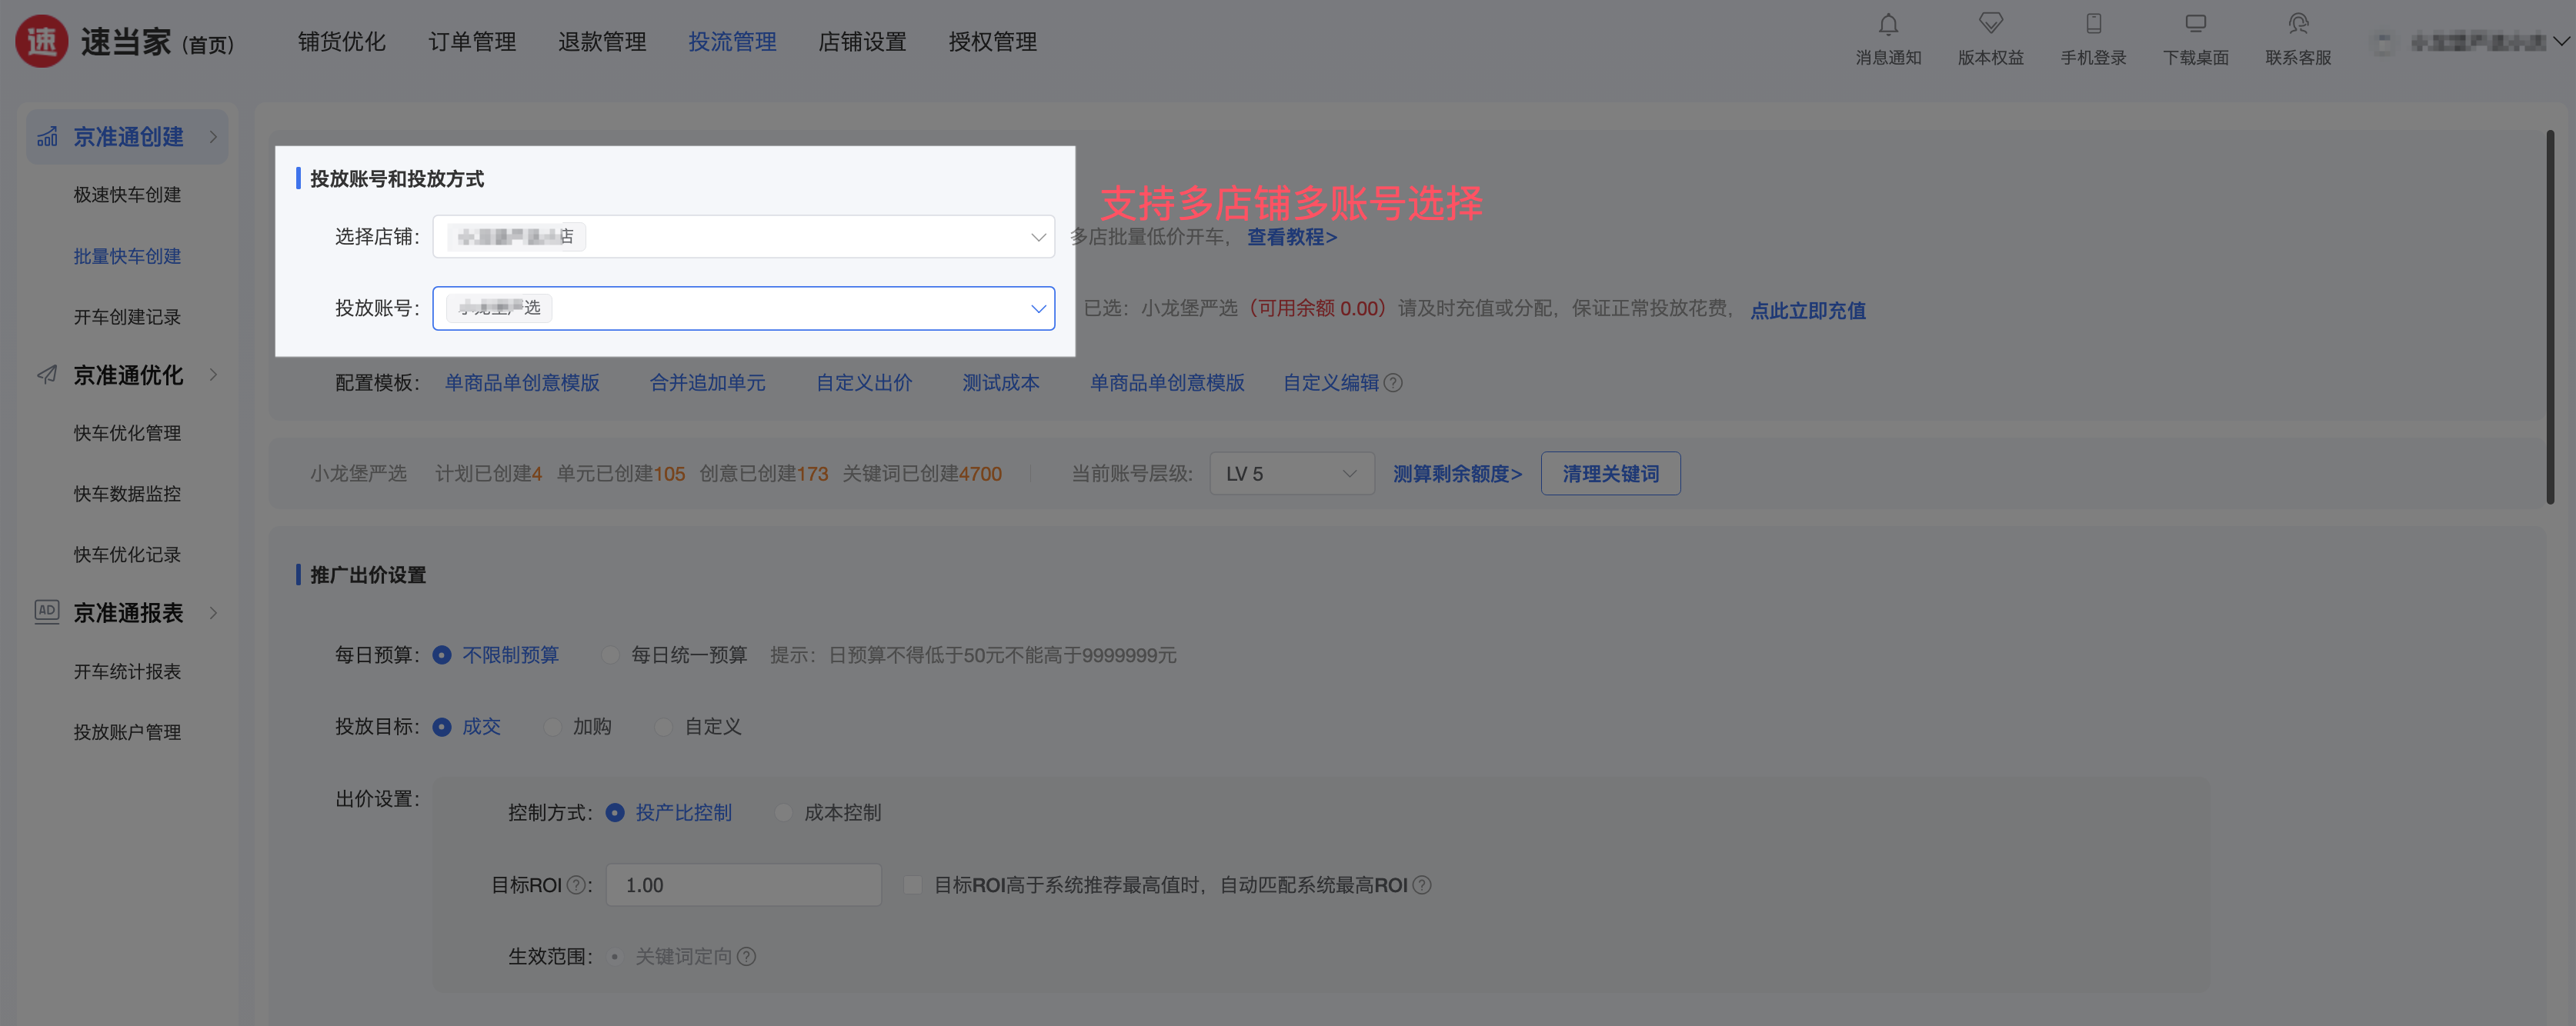Click the 目标ROI value input field
This screenshot has width=2576, height=1026.
coord(742,885)
